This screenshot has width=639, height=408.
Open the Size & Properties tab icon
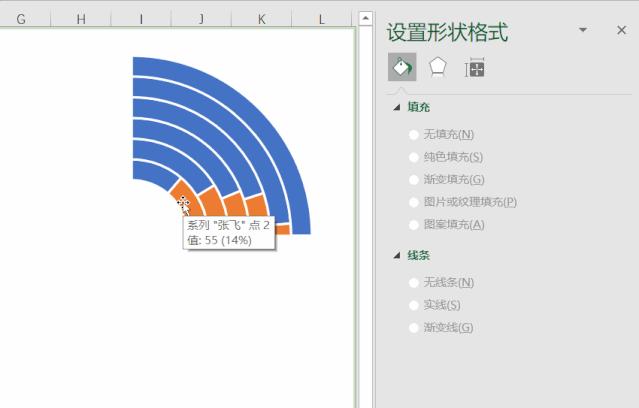coord(474,68)
